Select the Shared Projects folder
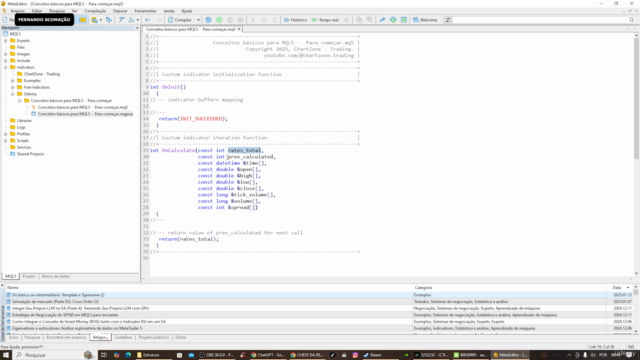The height and width of the screenshot is (360, 640). tap(30, 154)
